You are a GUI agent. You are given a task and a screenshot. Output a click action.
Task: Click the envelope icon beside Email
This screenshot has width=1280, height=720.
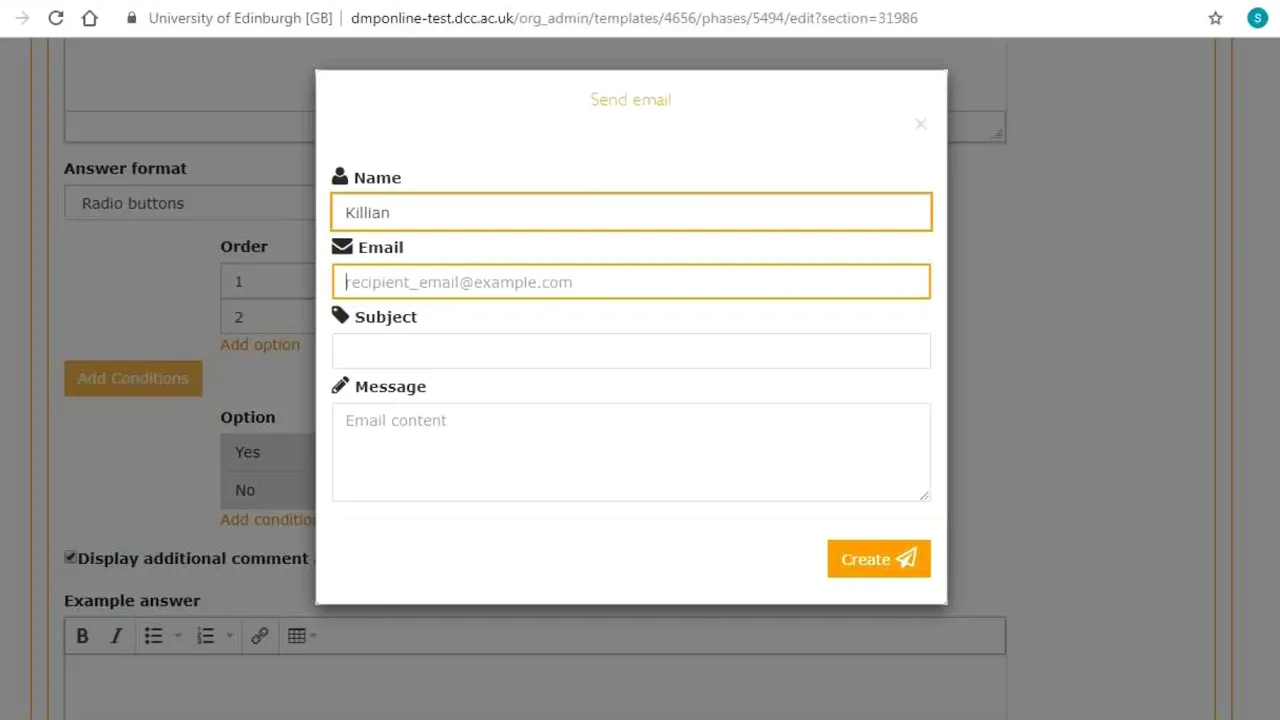342,247
